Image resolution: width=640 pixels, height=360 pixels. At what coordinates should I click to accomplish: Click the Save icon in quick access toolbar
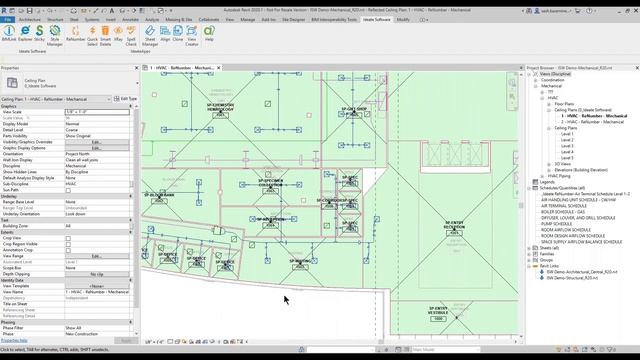(29, 11)
